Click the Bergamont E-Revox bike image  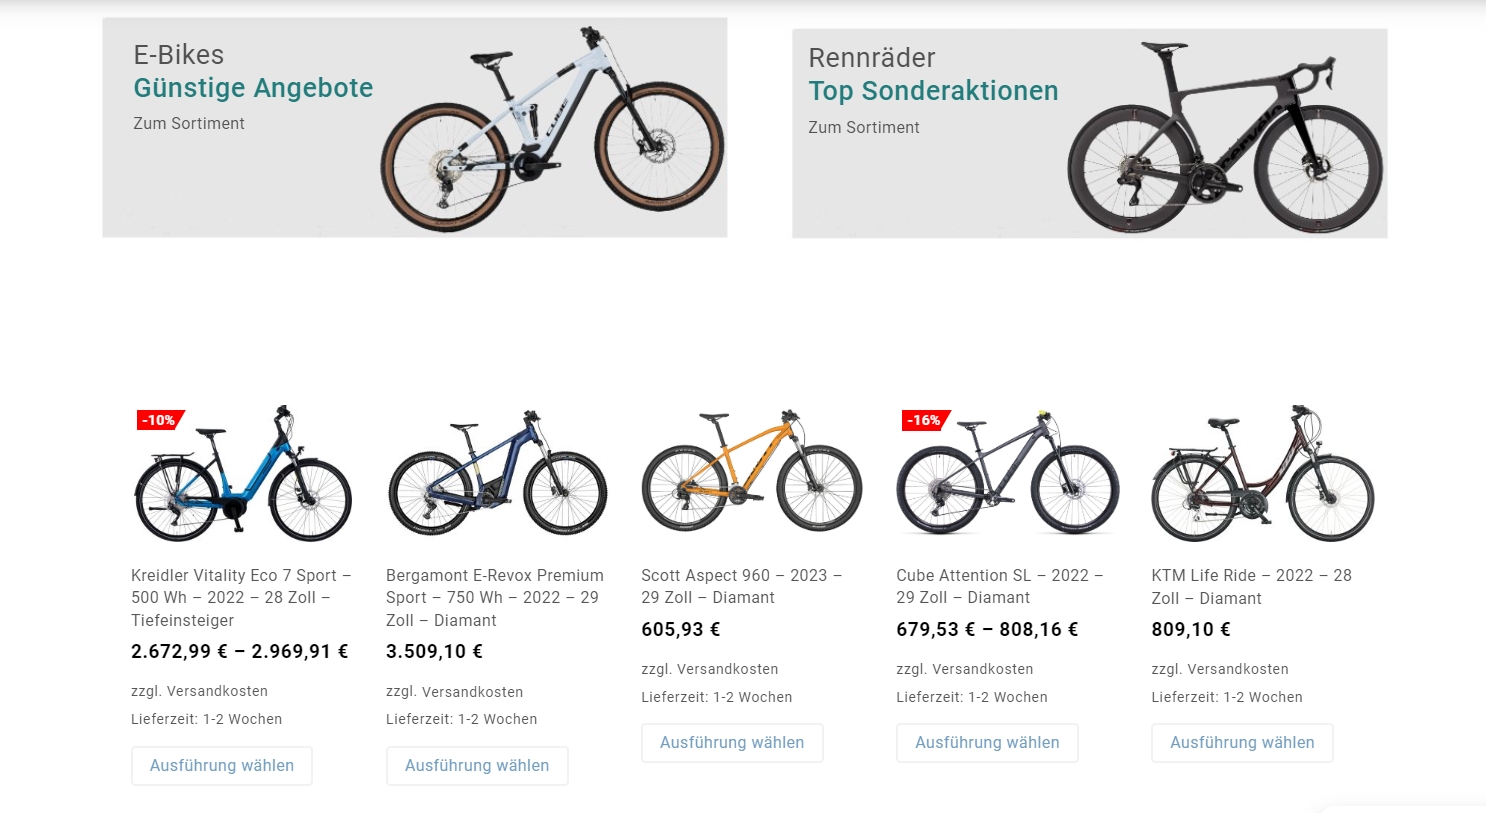click(498, 473)
